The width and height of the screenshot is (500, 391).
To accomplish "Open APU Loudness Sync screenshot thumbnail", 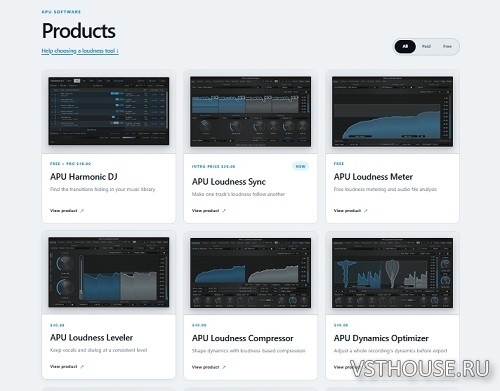I will click(x=251, y=111).
